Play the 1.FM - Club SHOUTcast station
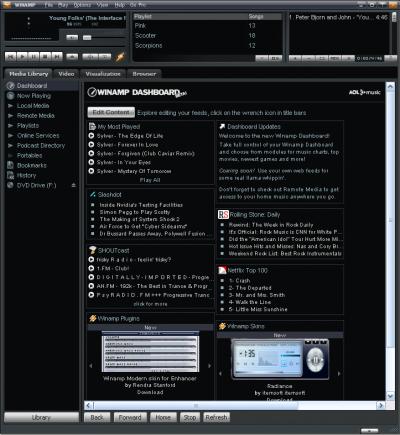Viewport: 400px width, 435px height. [91, 268]
